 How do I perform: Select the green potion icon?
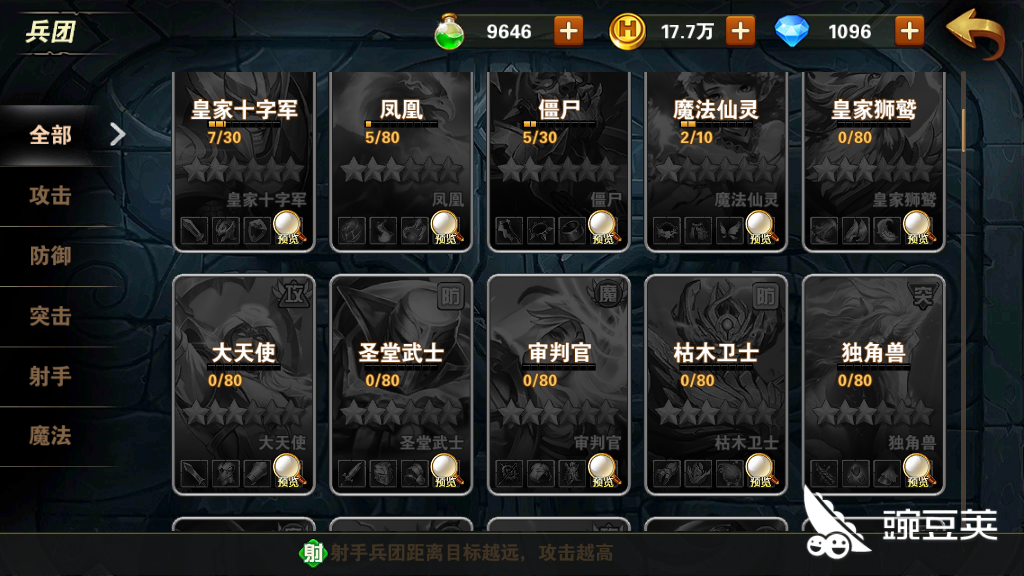coord(449,31)
